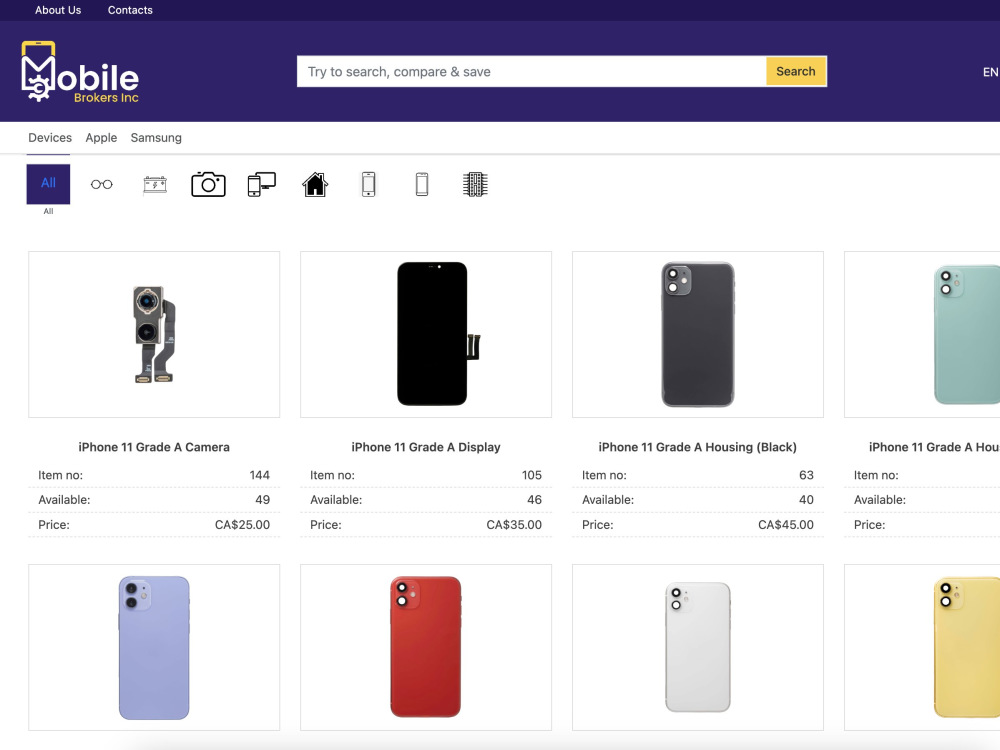Image resolution: width=1000 pixels, height=750 pixels.
Task: Open black iPhone 11 housing image
Action: tap(698, 334)
